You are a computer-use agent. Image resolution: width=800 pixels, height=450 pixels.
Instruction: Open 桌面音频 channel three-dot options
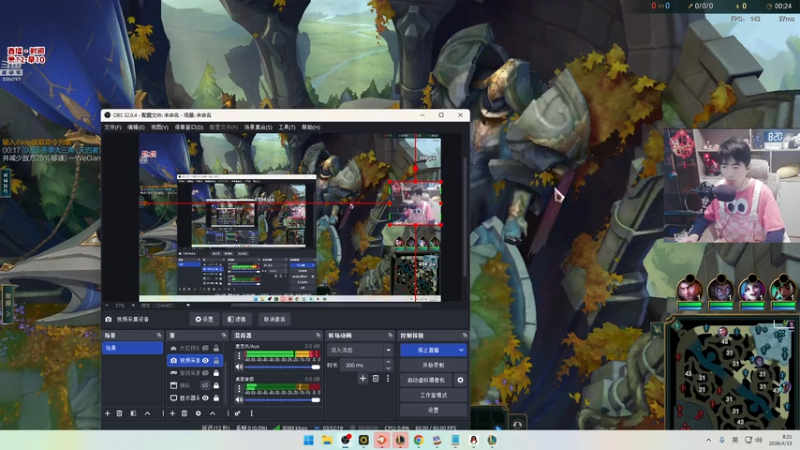tap(239, 388)
